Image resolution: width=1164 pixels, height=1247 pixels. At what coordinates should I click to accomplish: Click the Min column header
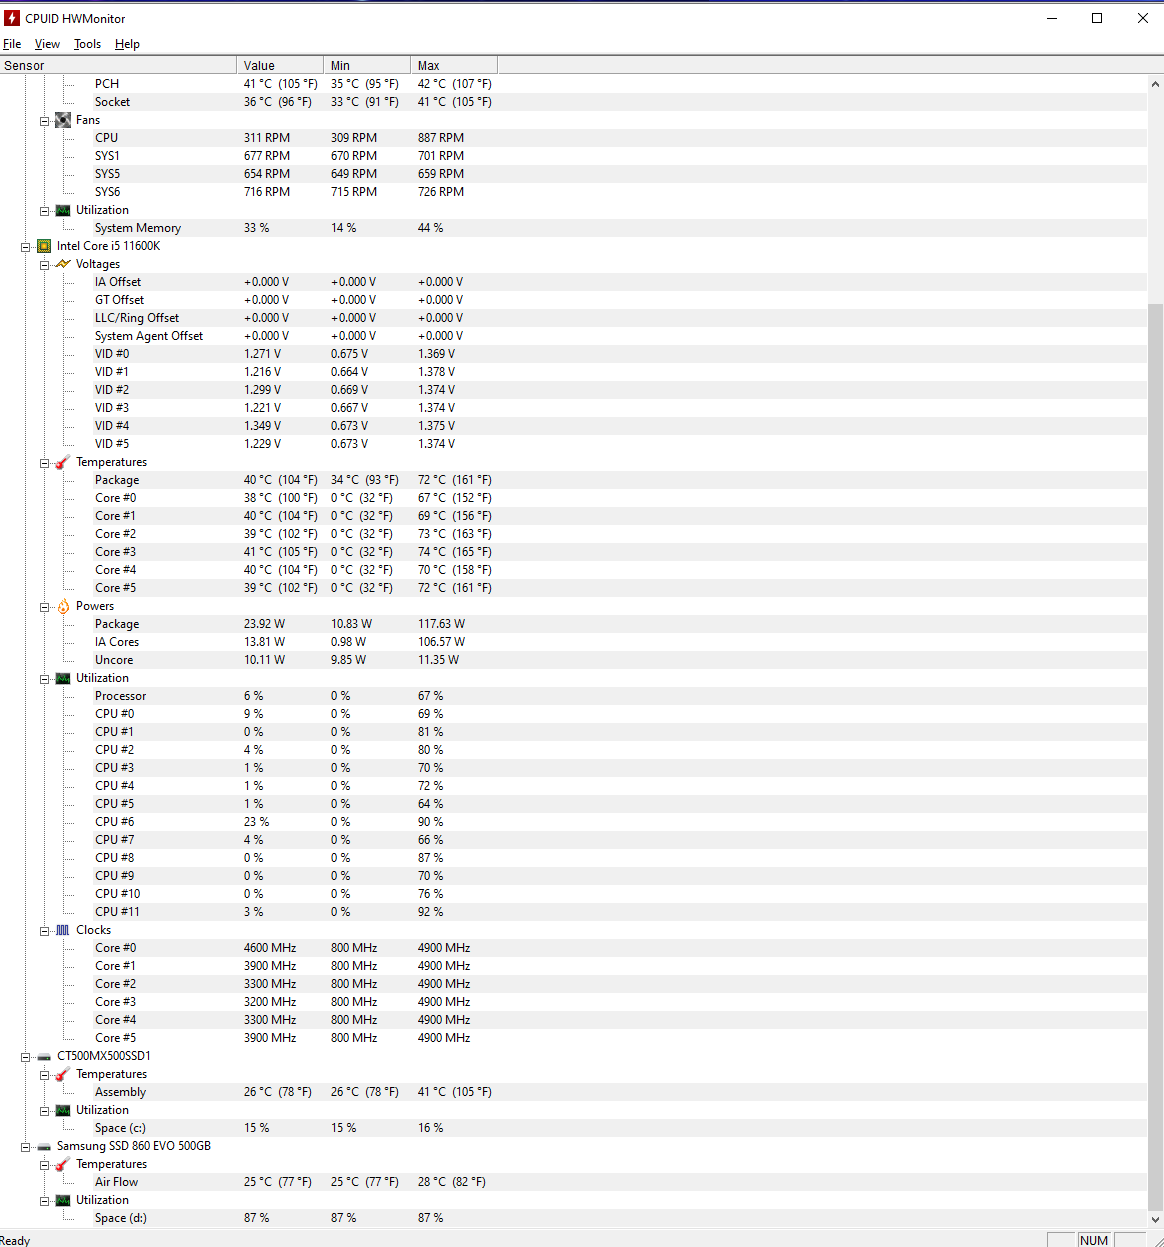click(x=367, y=65)
